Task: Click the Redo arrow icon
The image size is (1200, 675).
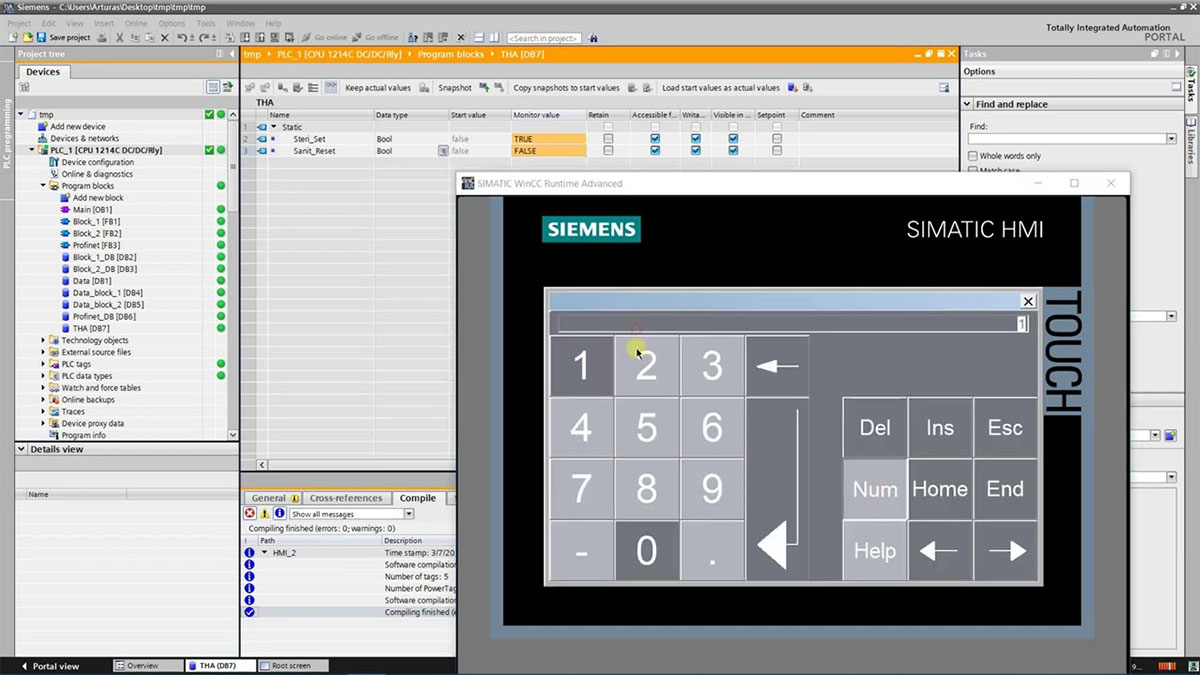Action: tap(205, 37)
